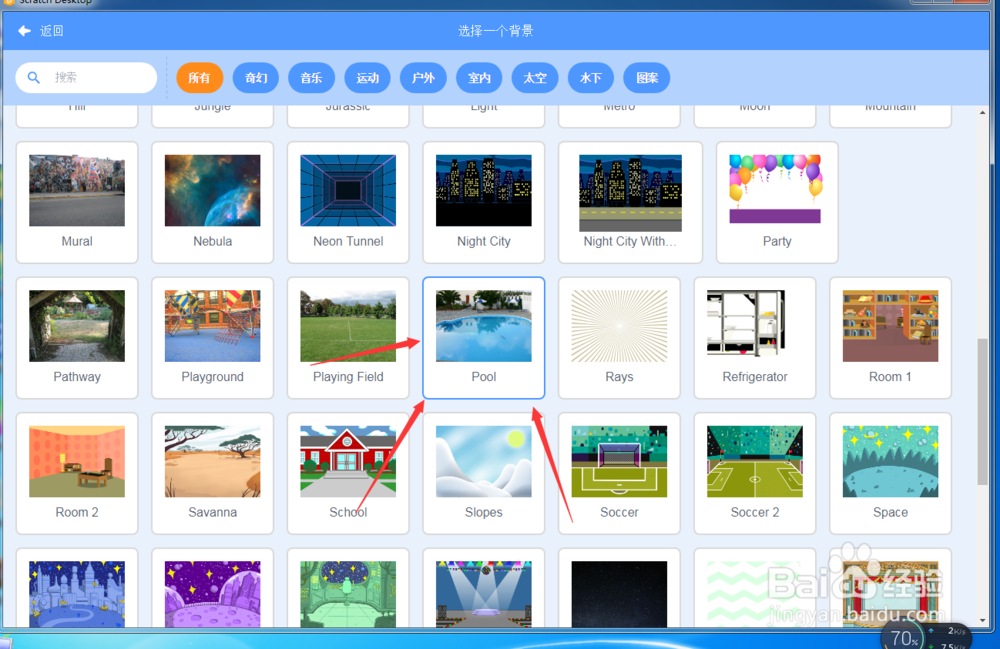Choose the Playing Field backdrop

tap(348, 338)
